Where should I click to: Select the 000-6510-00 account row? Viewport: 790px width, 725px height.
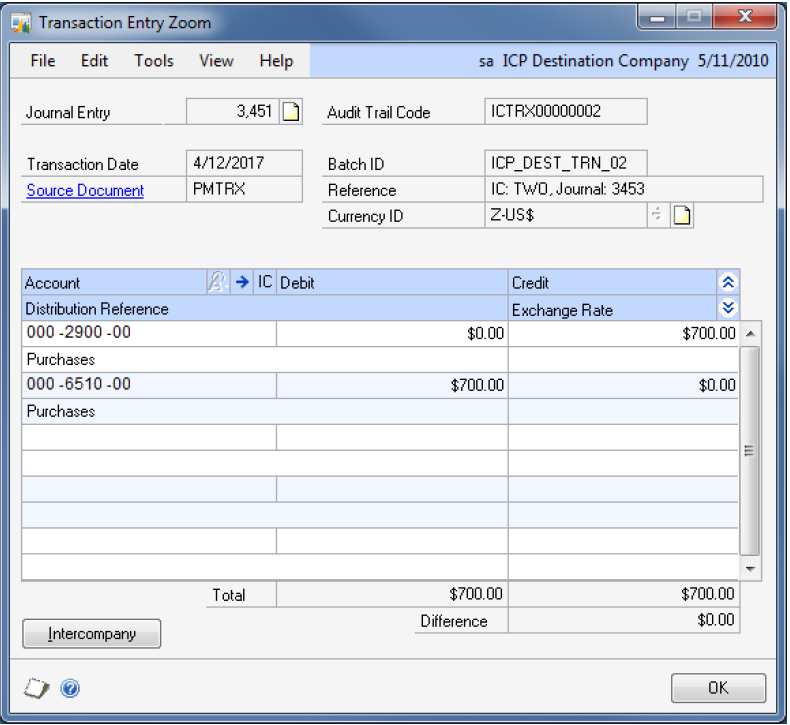pyautogui.click(x=148, y=385)
